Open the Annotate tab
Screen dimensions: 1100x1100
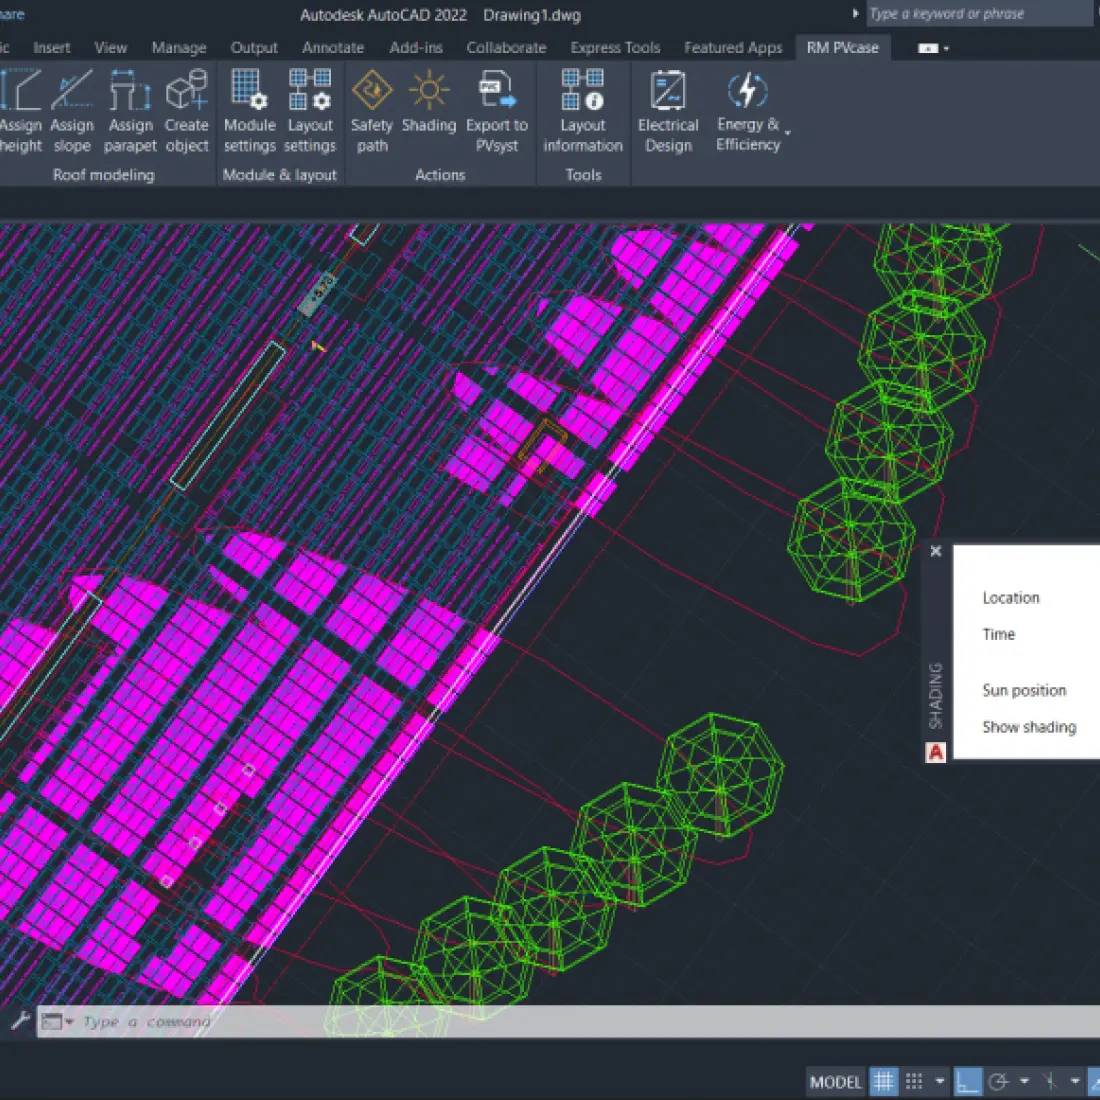click(333, 48)
